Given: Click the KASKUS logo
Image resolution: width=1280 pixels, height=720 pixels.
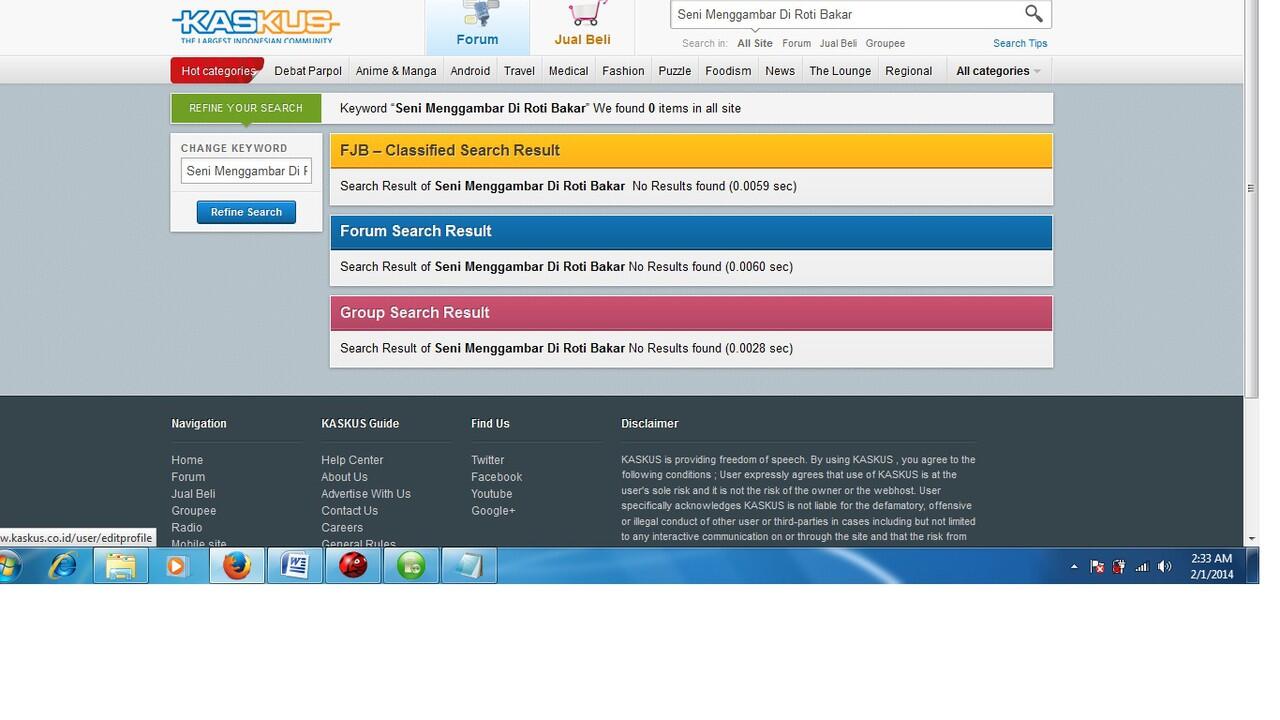Looking at the screenshot, I should [256, 25].
